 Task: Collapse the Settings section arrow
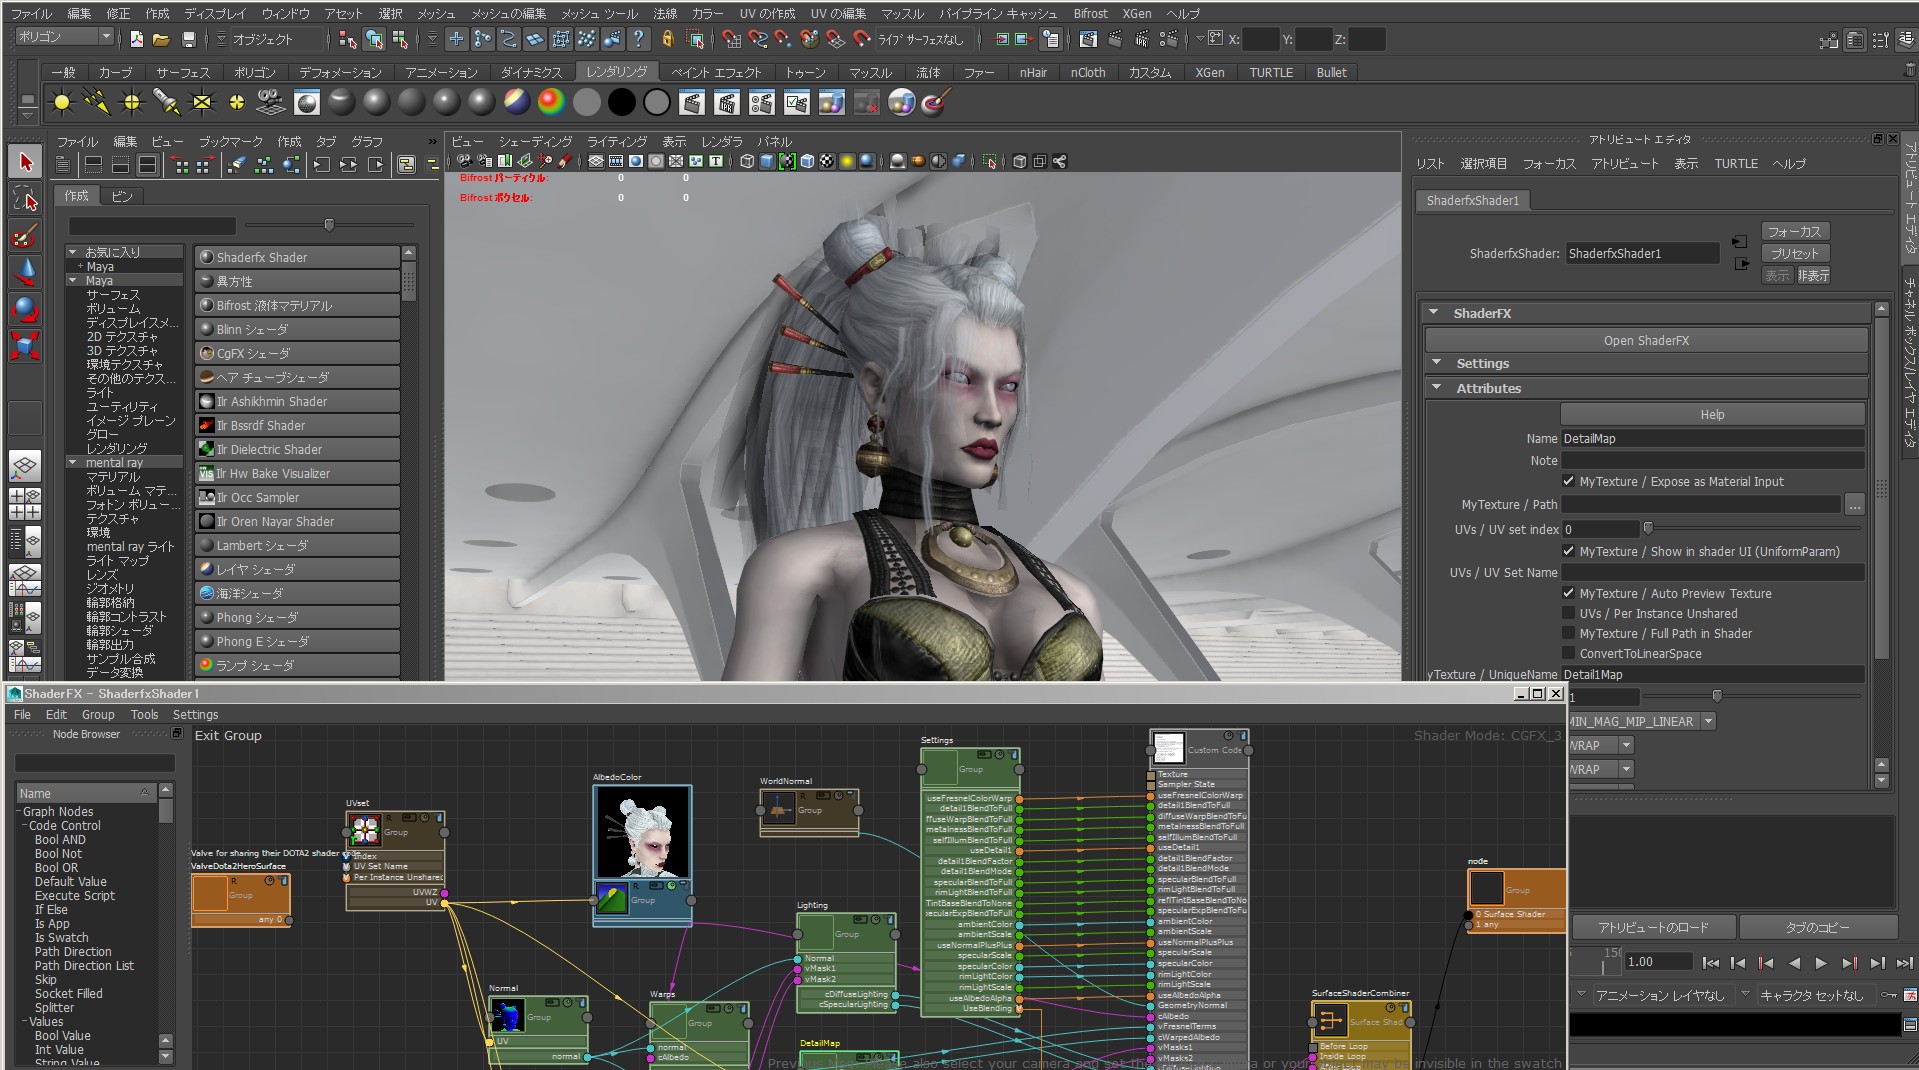tap(1437, 363)
